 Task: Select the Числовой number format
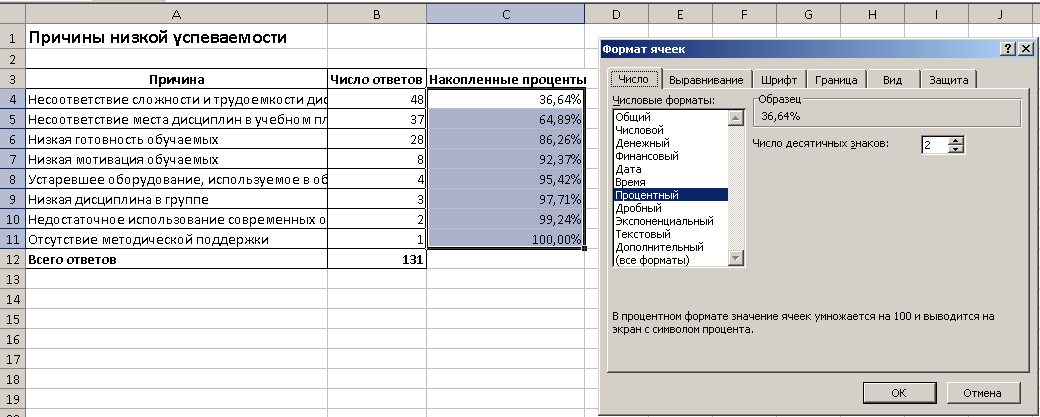pyautogui.click(x=671, y=130)
